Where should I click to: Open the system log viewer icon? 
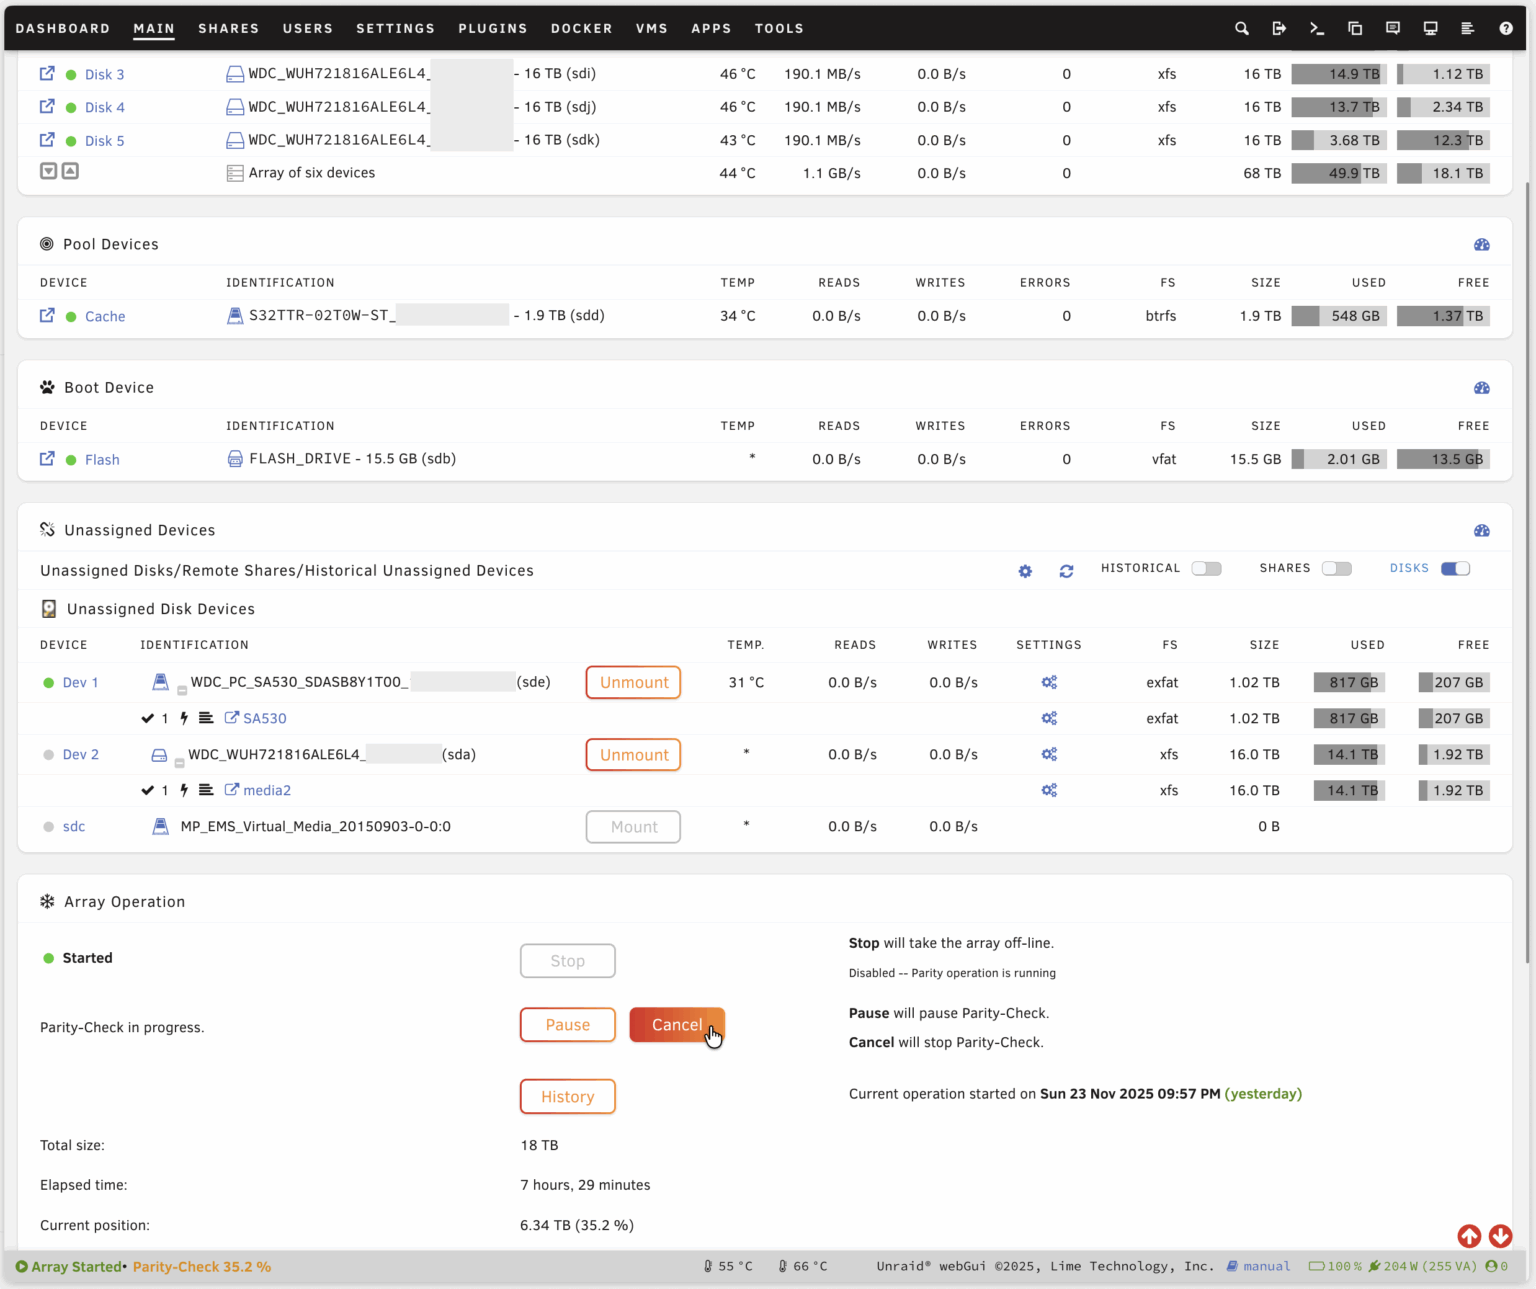point(1468,28)
